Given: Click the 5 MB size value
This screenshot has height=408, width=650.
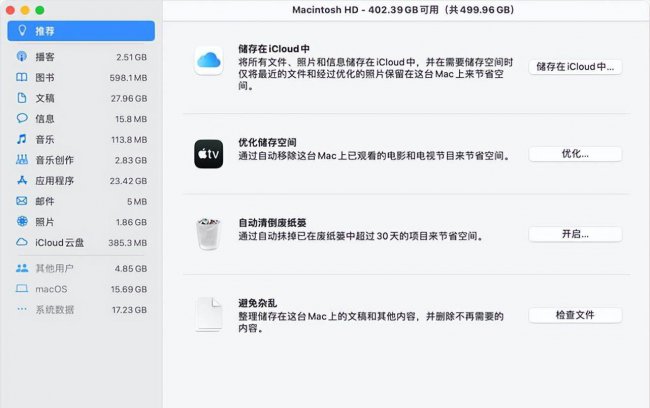Looking at the screenshot, I should [x=137, y=202].
